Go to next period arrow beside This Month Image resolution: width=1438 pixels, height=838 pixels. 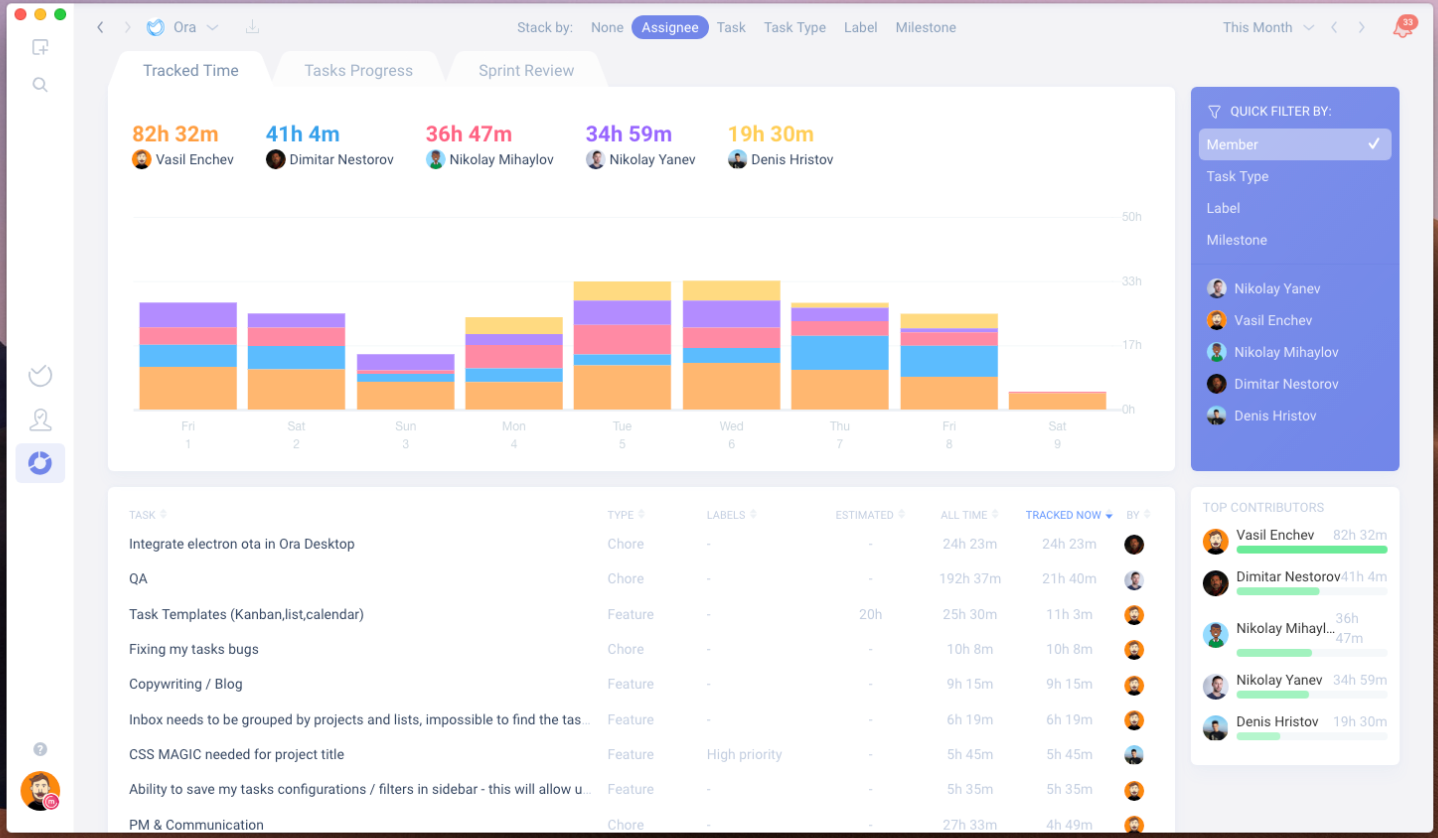coord(1361,27)
